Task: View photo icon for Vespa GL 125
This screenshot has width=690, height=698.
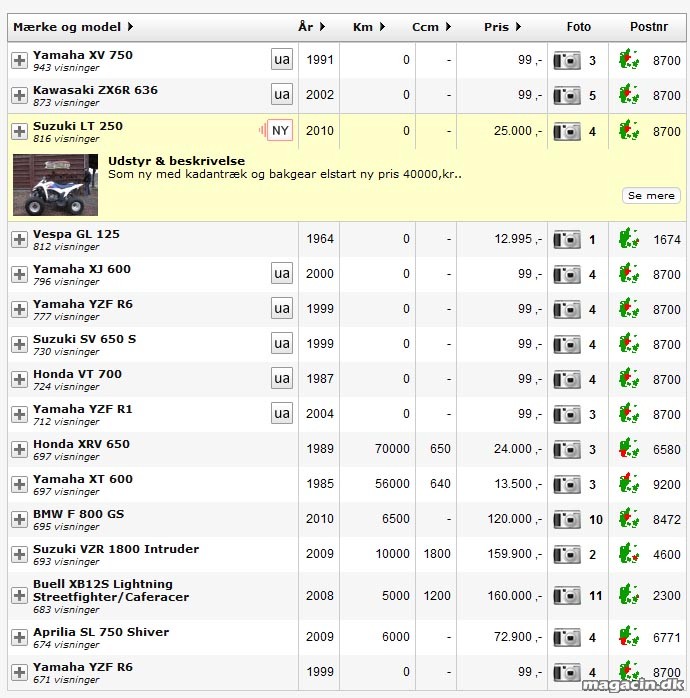Action: coord(567,240)
